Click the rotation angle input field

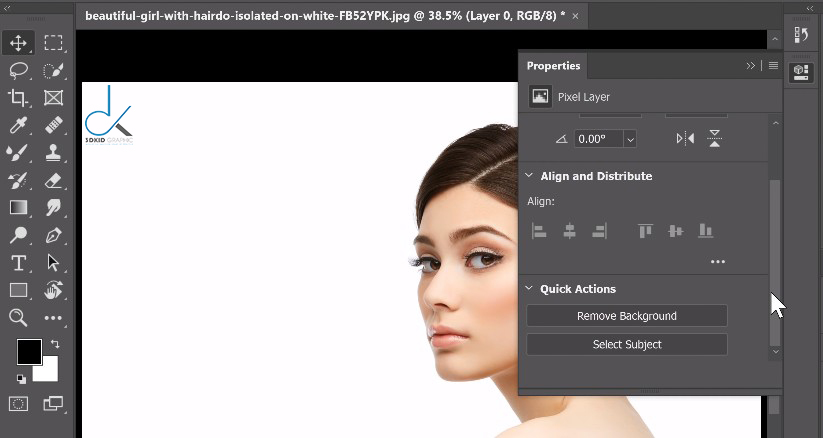pyautogui.click(x=598, y=139)
